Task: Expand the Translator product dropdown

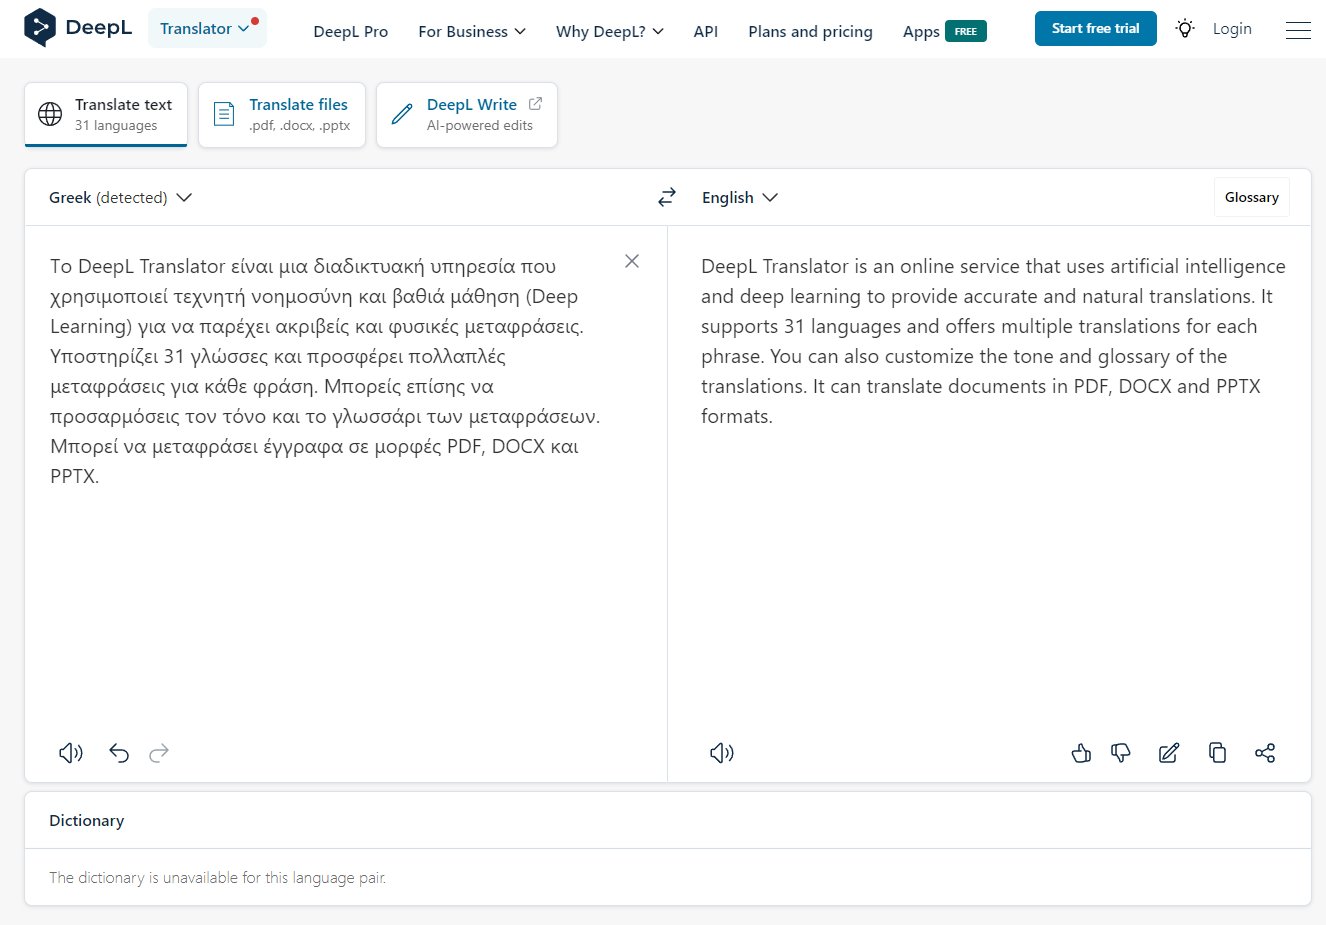Action: click(206, 29)
